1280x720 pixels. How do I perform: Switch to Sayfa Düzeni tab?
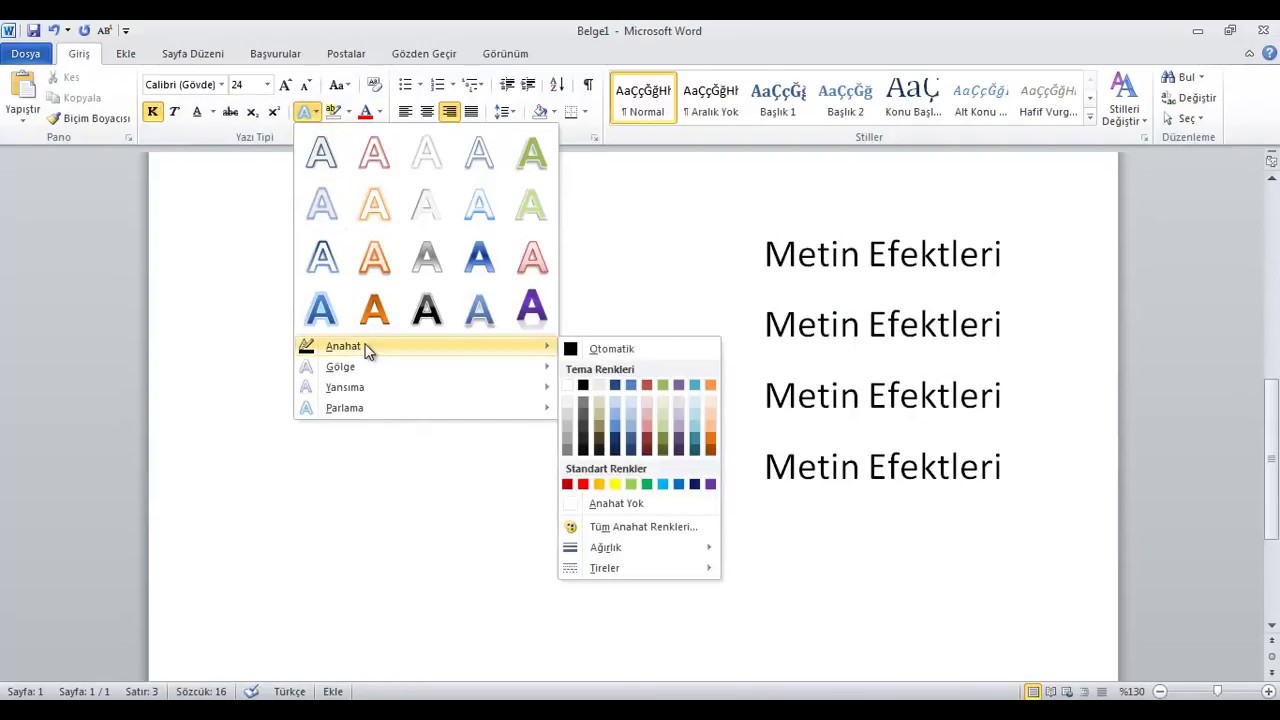(x=193, y=54)
